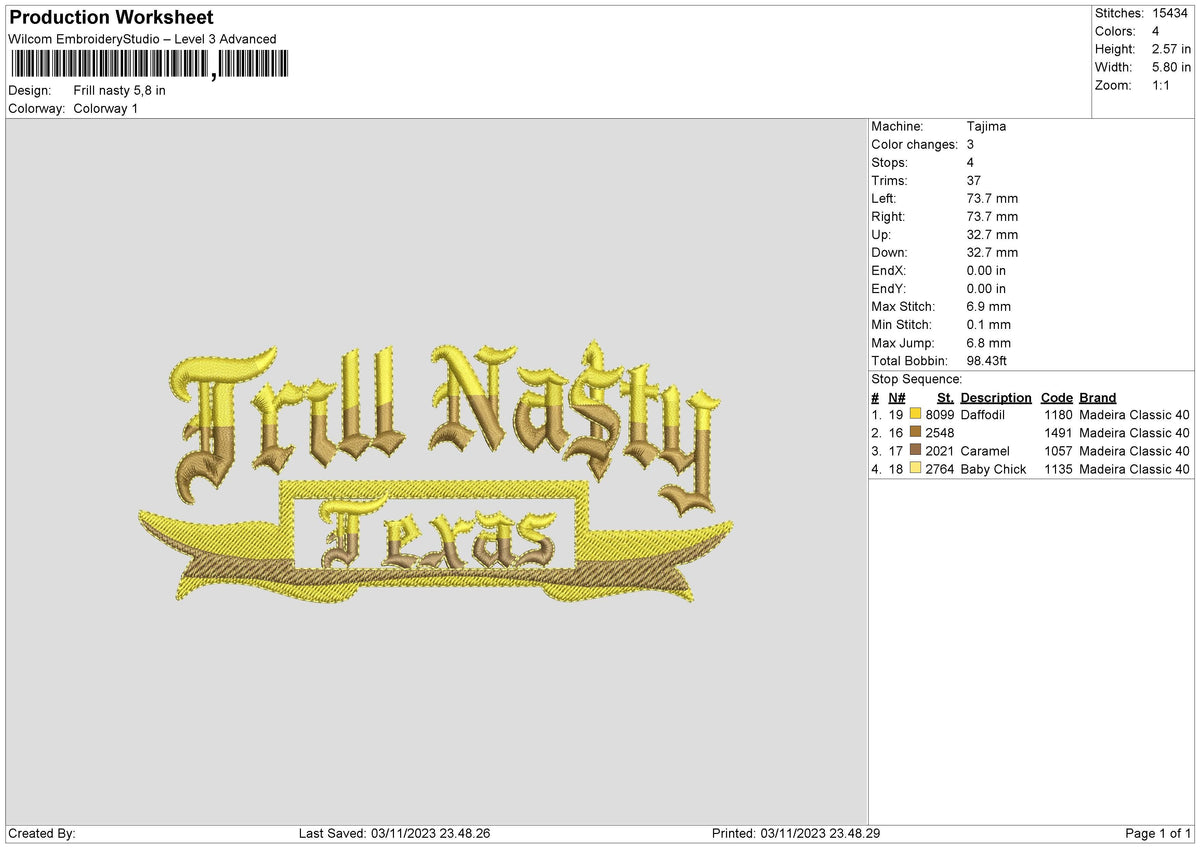Screen dimensions: 1200x848
Task: Click the Min Stitch value 0.1 mm
Action: 989,325
